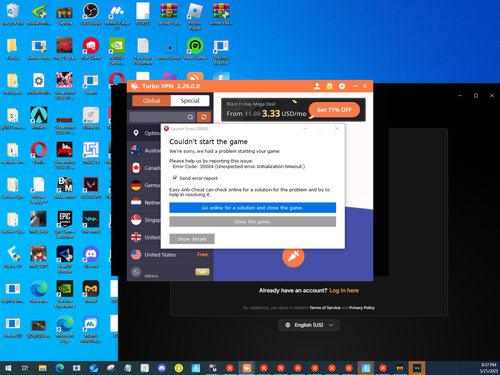500x375 pixels.
Task: Open Microsoft Edge desktop shortcut
Action: coord(65,329)
